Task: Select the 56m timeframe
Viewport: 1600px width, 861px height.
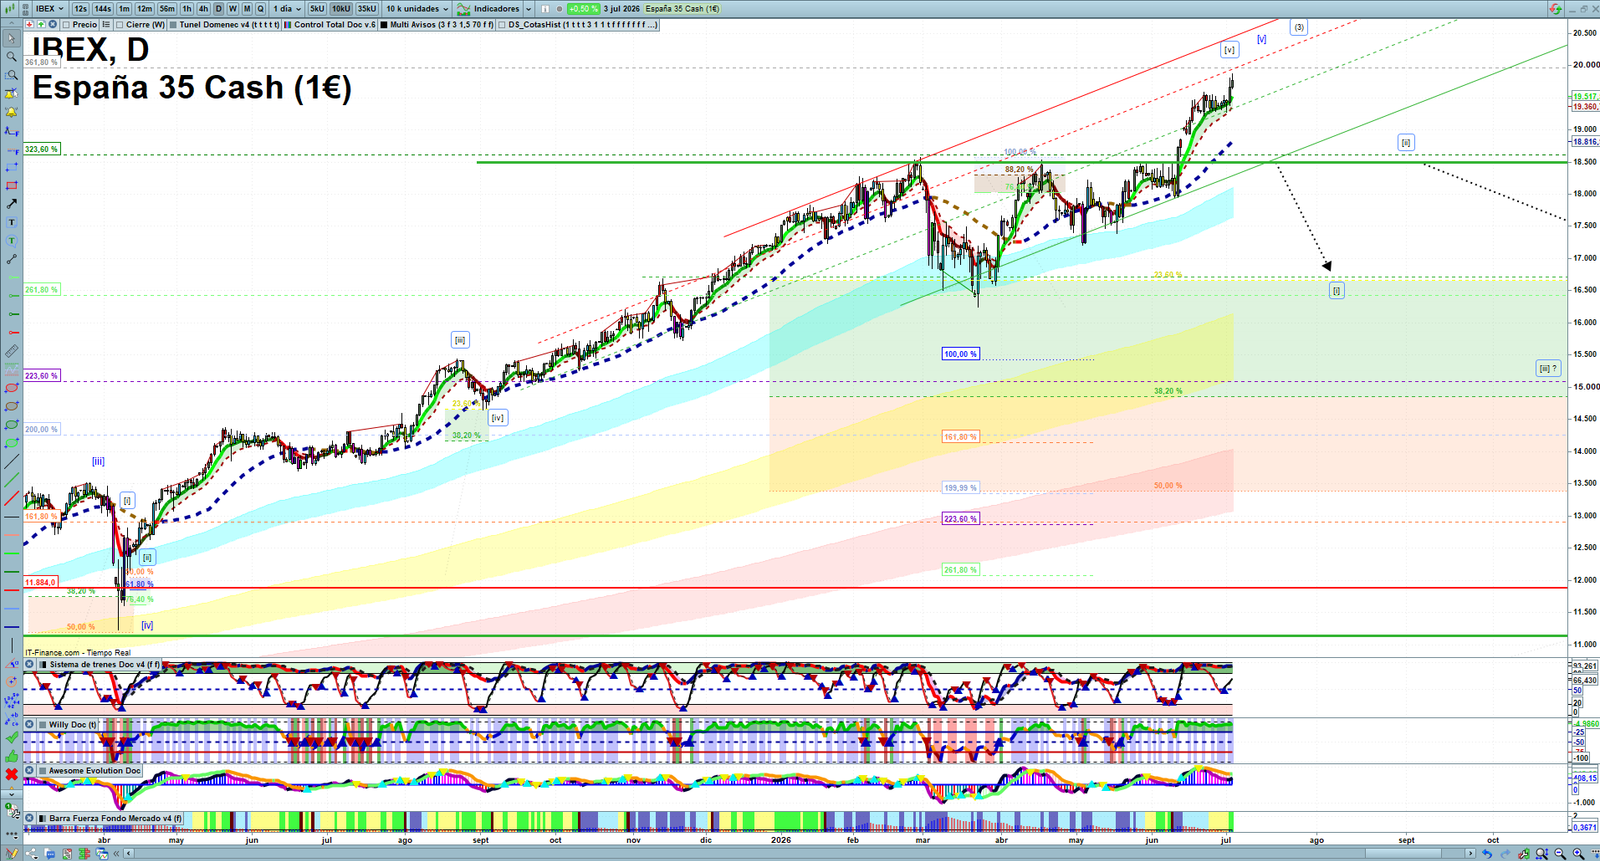Action: [167, 8]
